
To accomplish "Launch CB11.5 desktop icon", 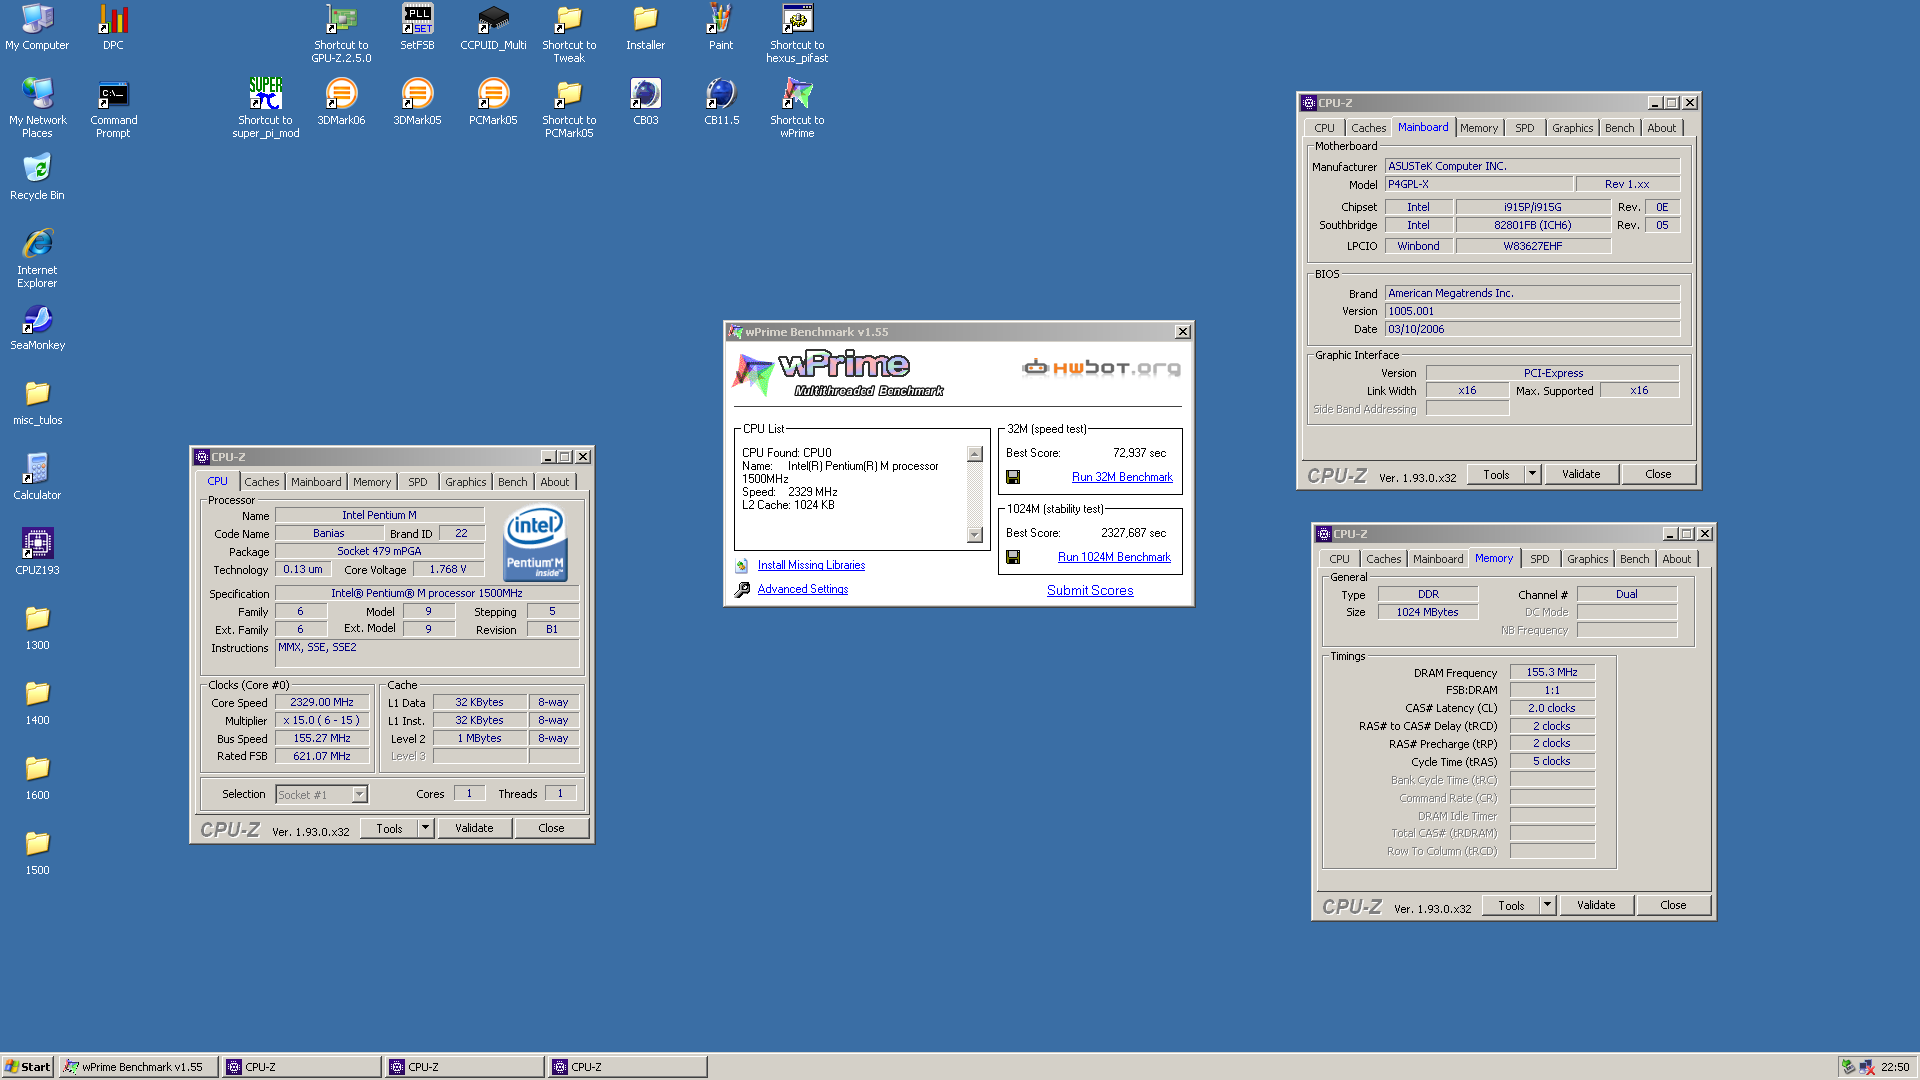I will (x=721, y=102).
